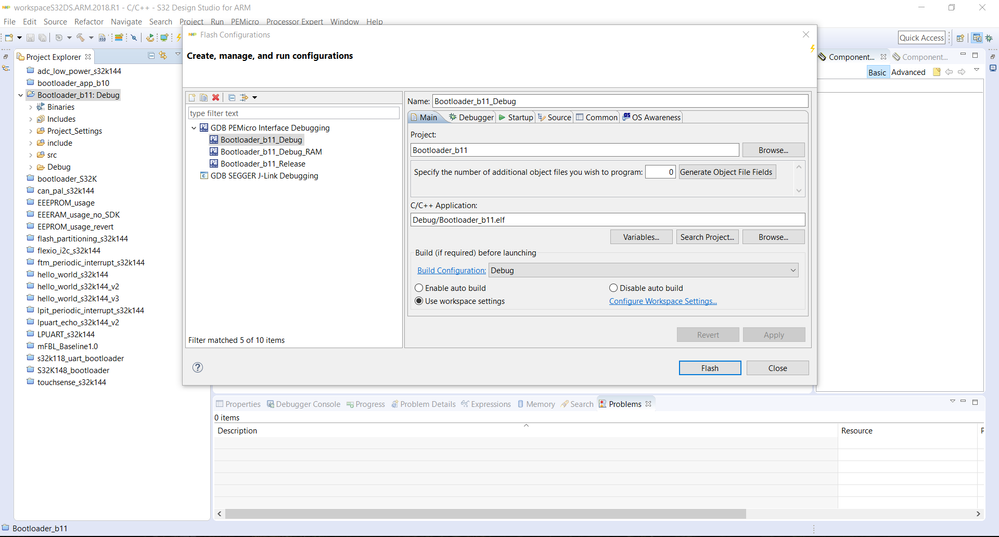This screenshot has width=999, height=537.
Task: Click Duplicate launch configuration icon
Action: point(203,97)
